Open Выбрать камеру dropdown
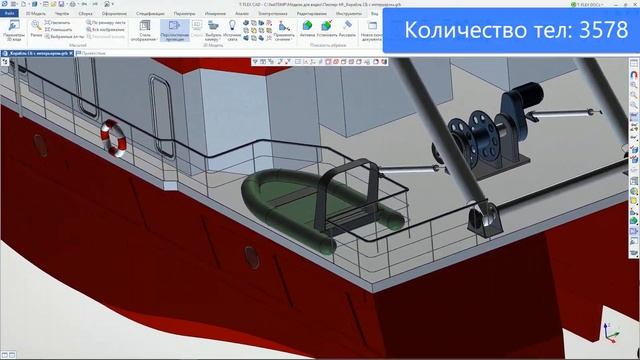 pyautogui.click(x=213, y=31)
